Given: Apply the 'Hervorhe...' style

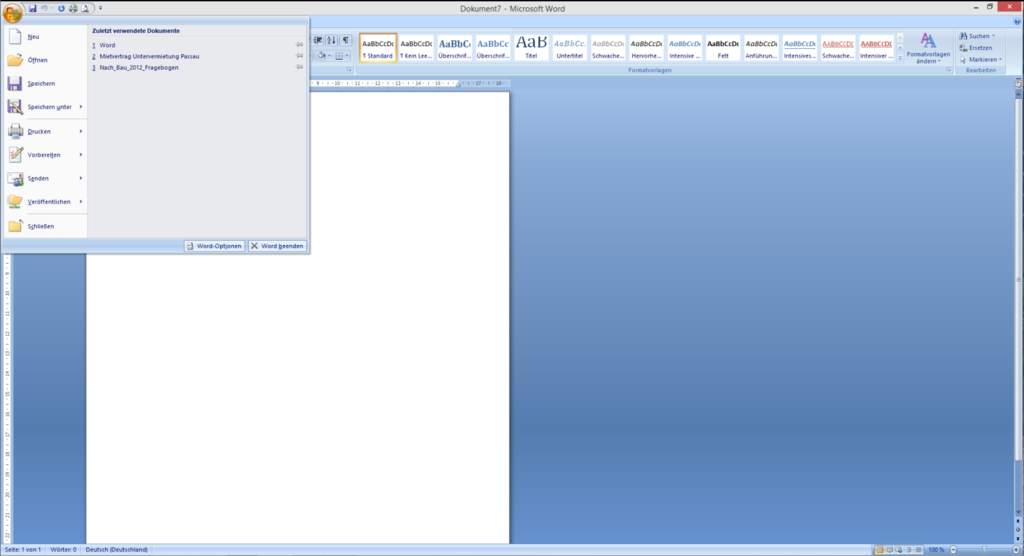Looking at the screenshot, I should click(x=646, y=48).
